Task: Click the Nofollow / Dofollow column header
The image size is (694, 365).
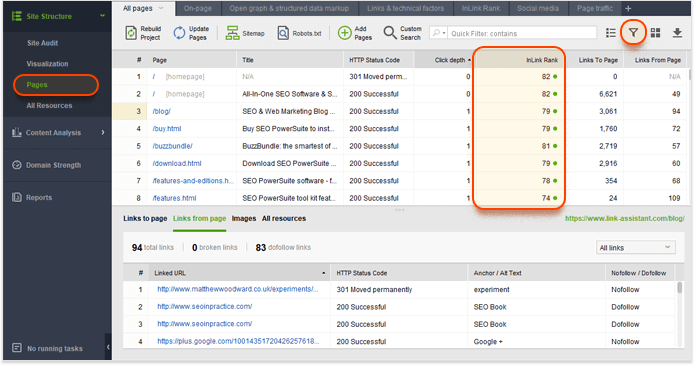Action: [639, 273]
